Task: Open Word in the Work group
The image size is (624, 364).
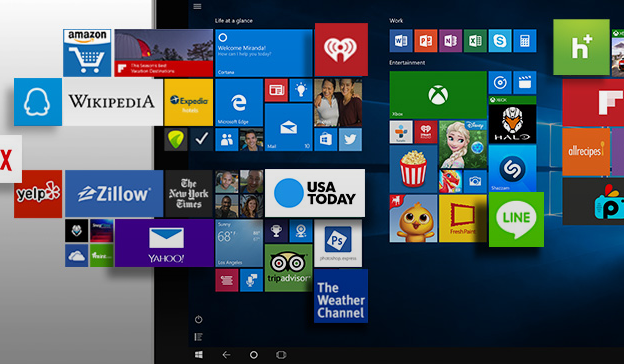Action: 401,41
